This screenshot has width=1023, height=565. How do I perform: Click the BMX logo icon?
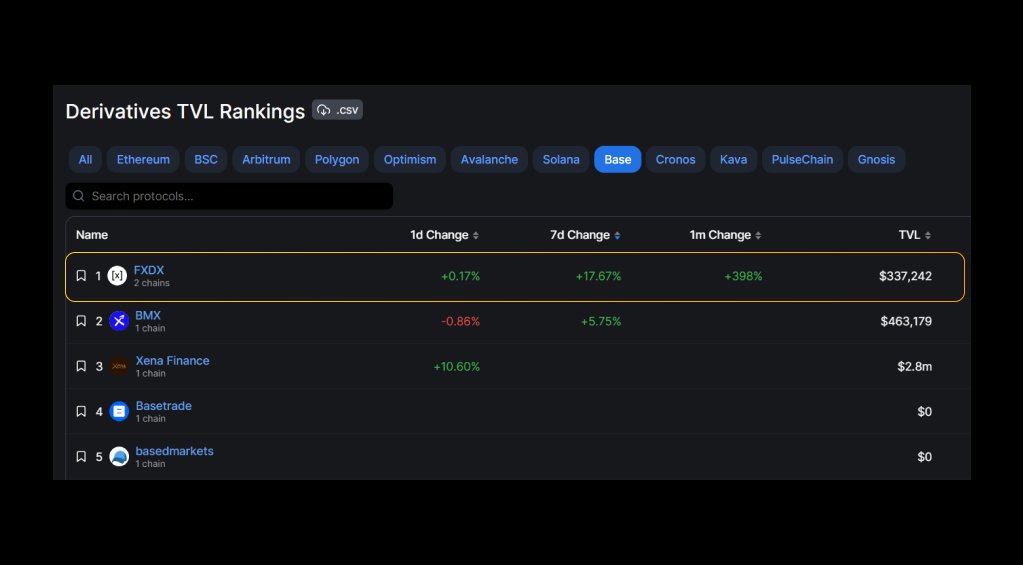[x=119, y=321]
